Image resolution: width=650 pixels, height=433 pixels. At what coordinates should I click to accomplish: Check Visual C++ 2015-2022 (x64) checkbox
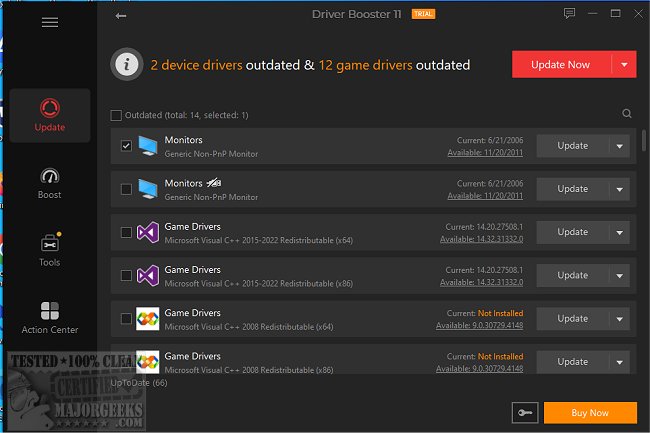pyautogui.click(x=126, y=232)
